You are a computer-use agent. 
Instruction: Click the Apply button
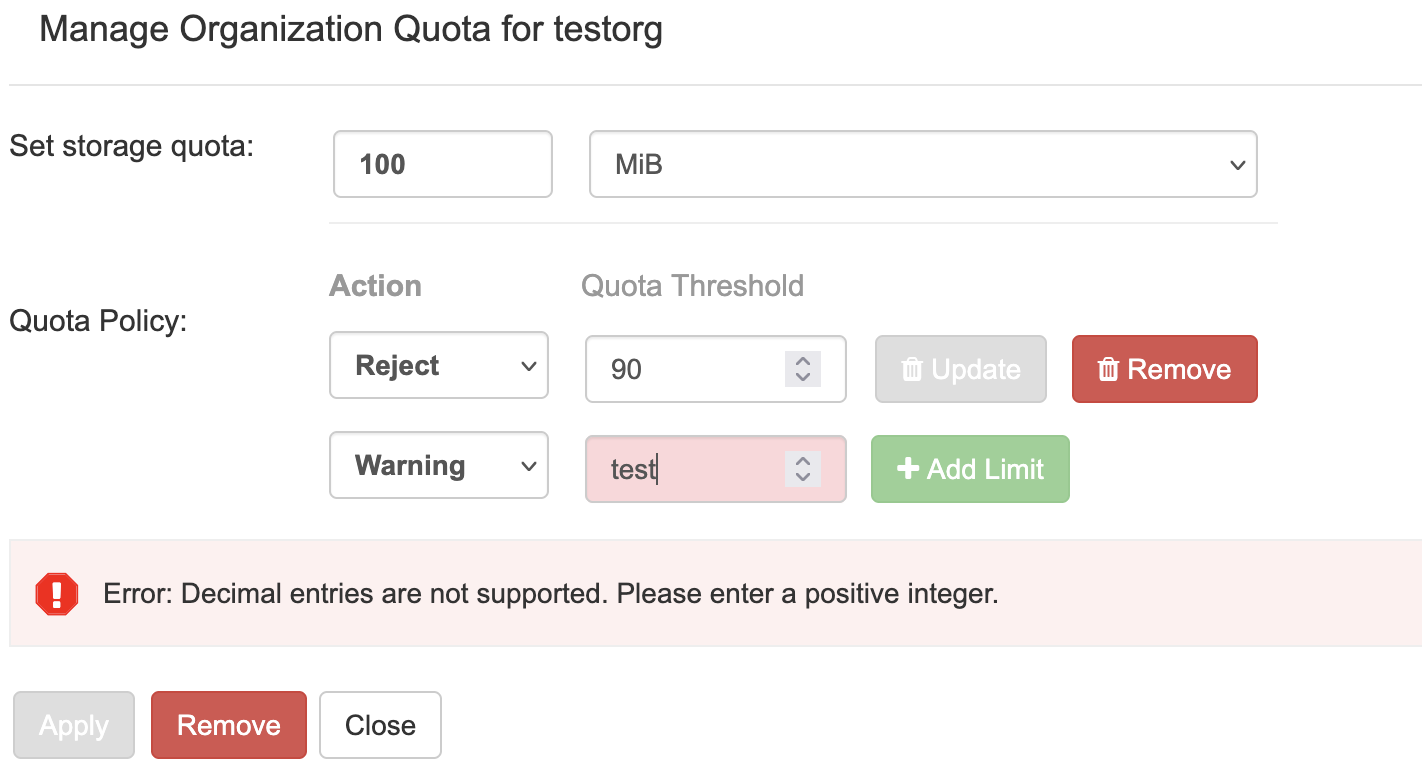click(x=74, y=725)
